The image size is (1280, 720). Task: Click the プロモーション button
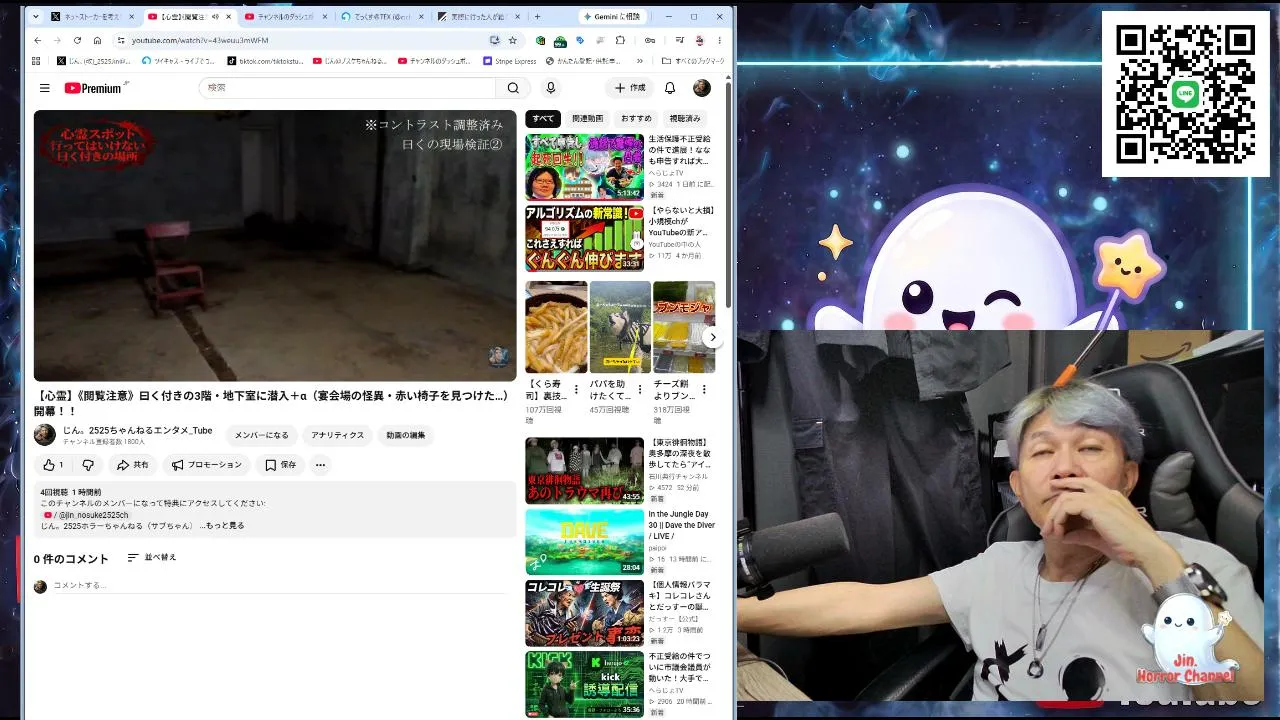click(206, 465)
